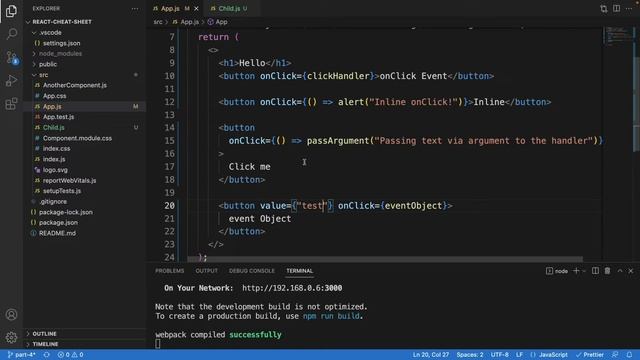Open package.json file

click(x=58, y=222)
